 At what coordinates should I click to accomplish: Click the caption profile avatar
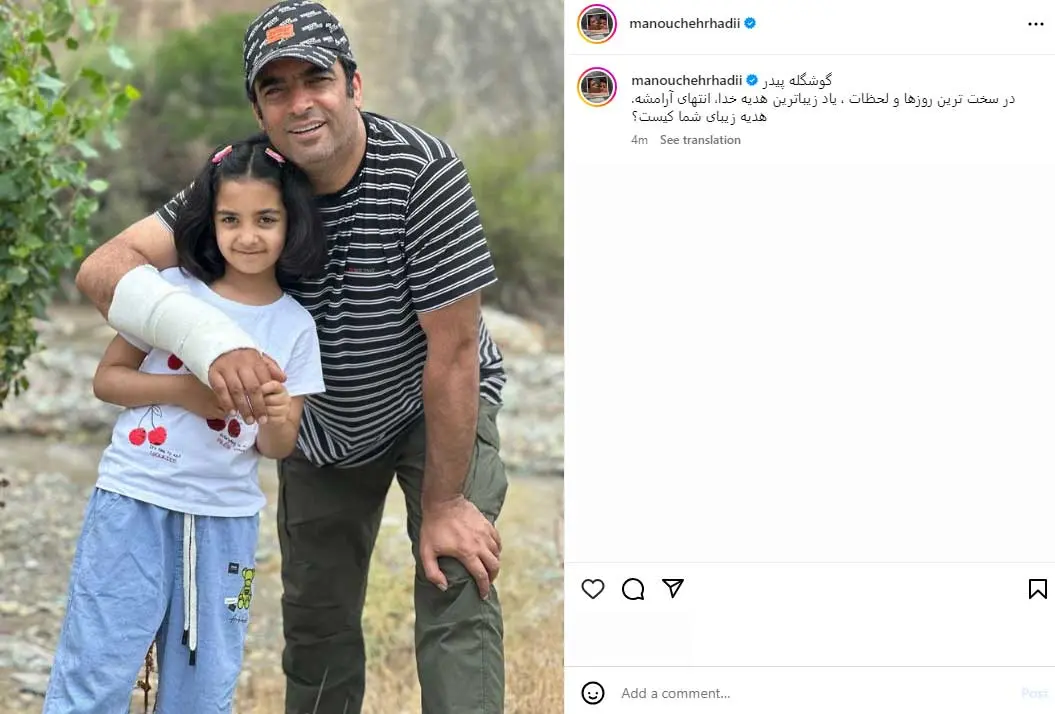click(597, 87)
